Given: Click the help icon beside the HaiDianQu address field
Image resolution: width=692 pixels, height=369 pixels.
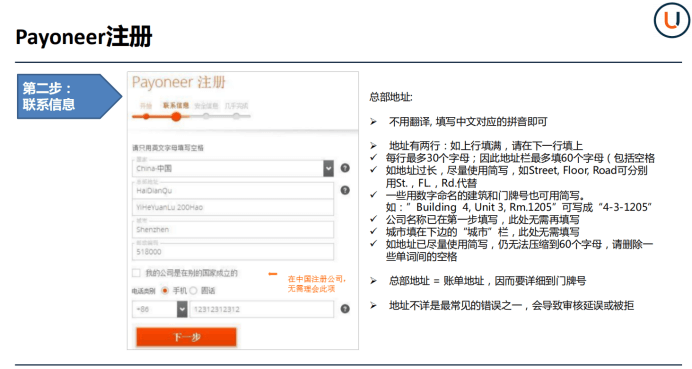Looking at the screenshot, I should click(345, 190).
